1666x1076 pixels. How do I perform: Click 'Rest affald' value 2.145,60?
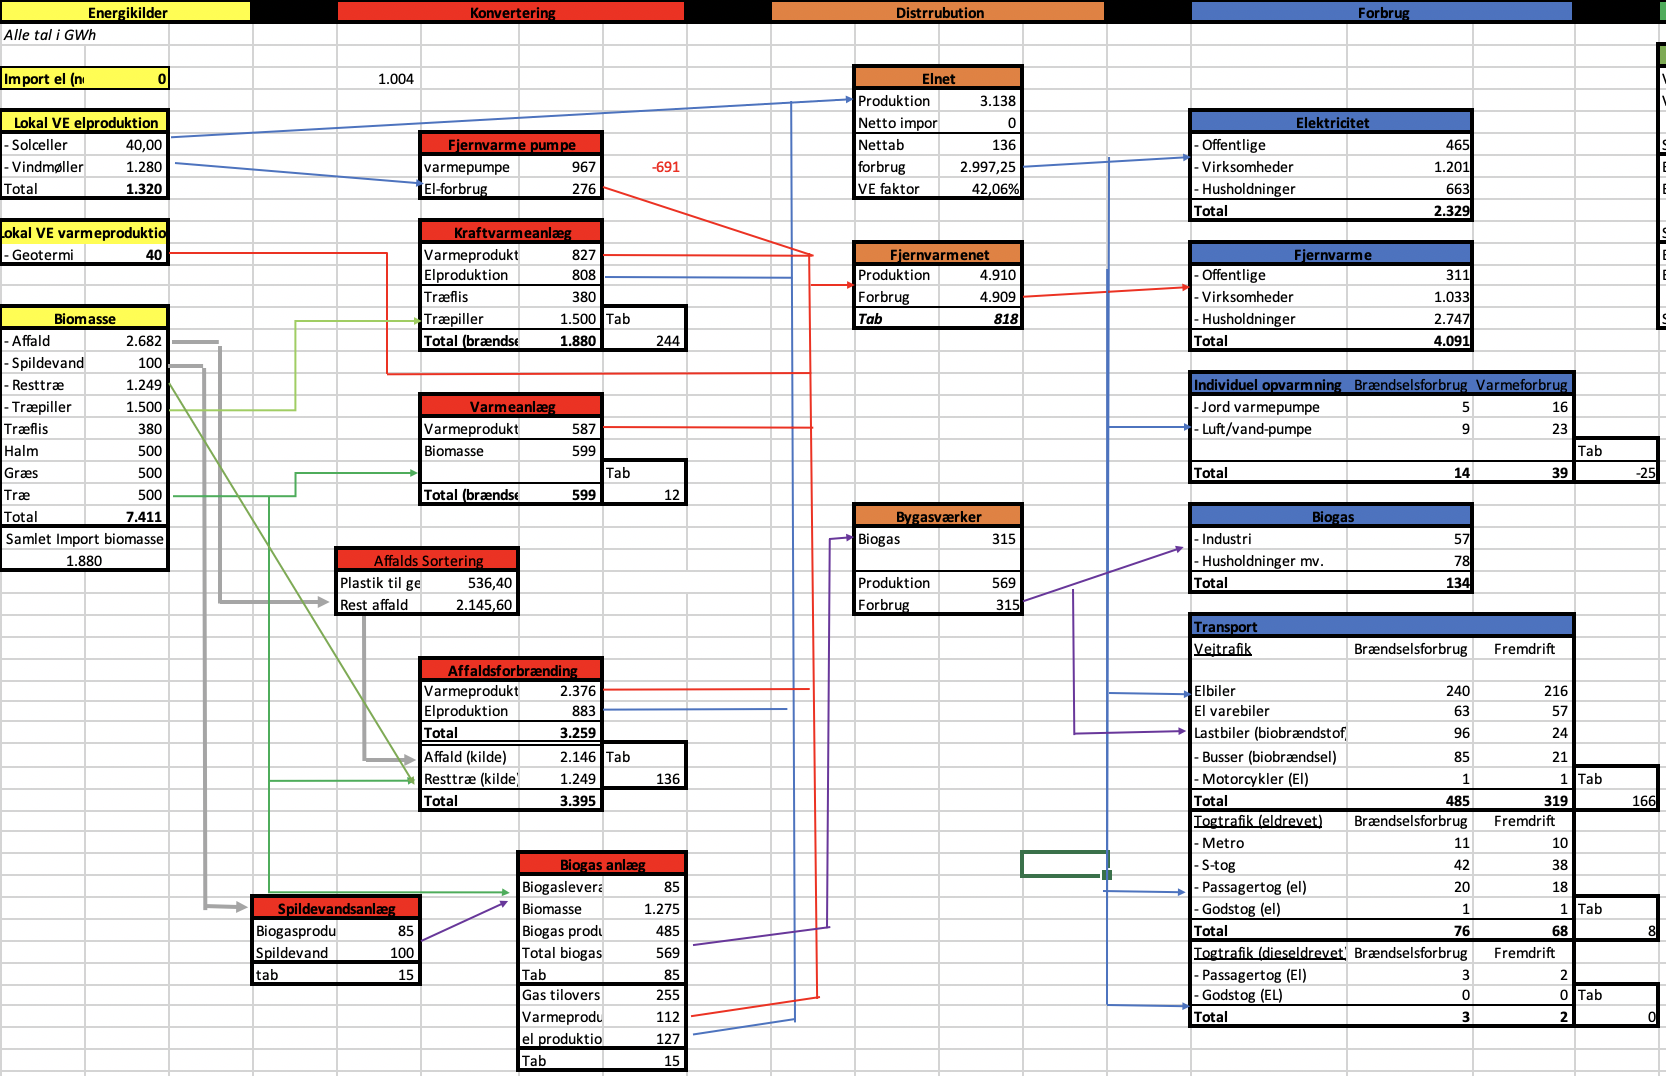coord(483,605)
